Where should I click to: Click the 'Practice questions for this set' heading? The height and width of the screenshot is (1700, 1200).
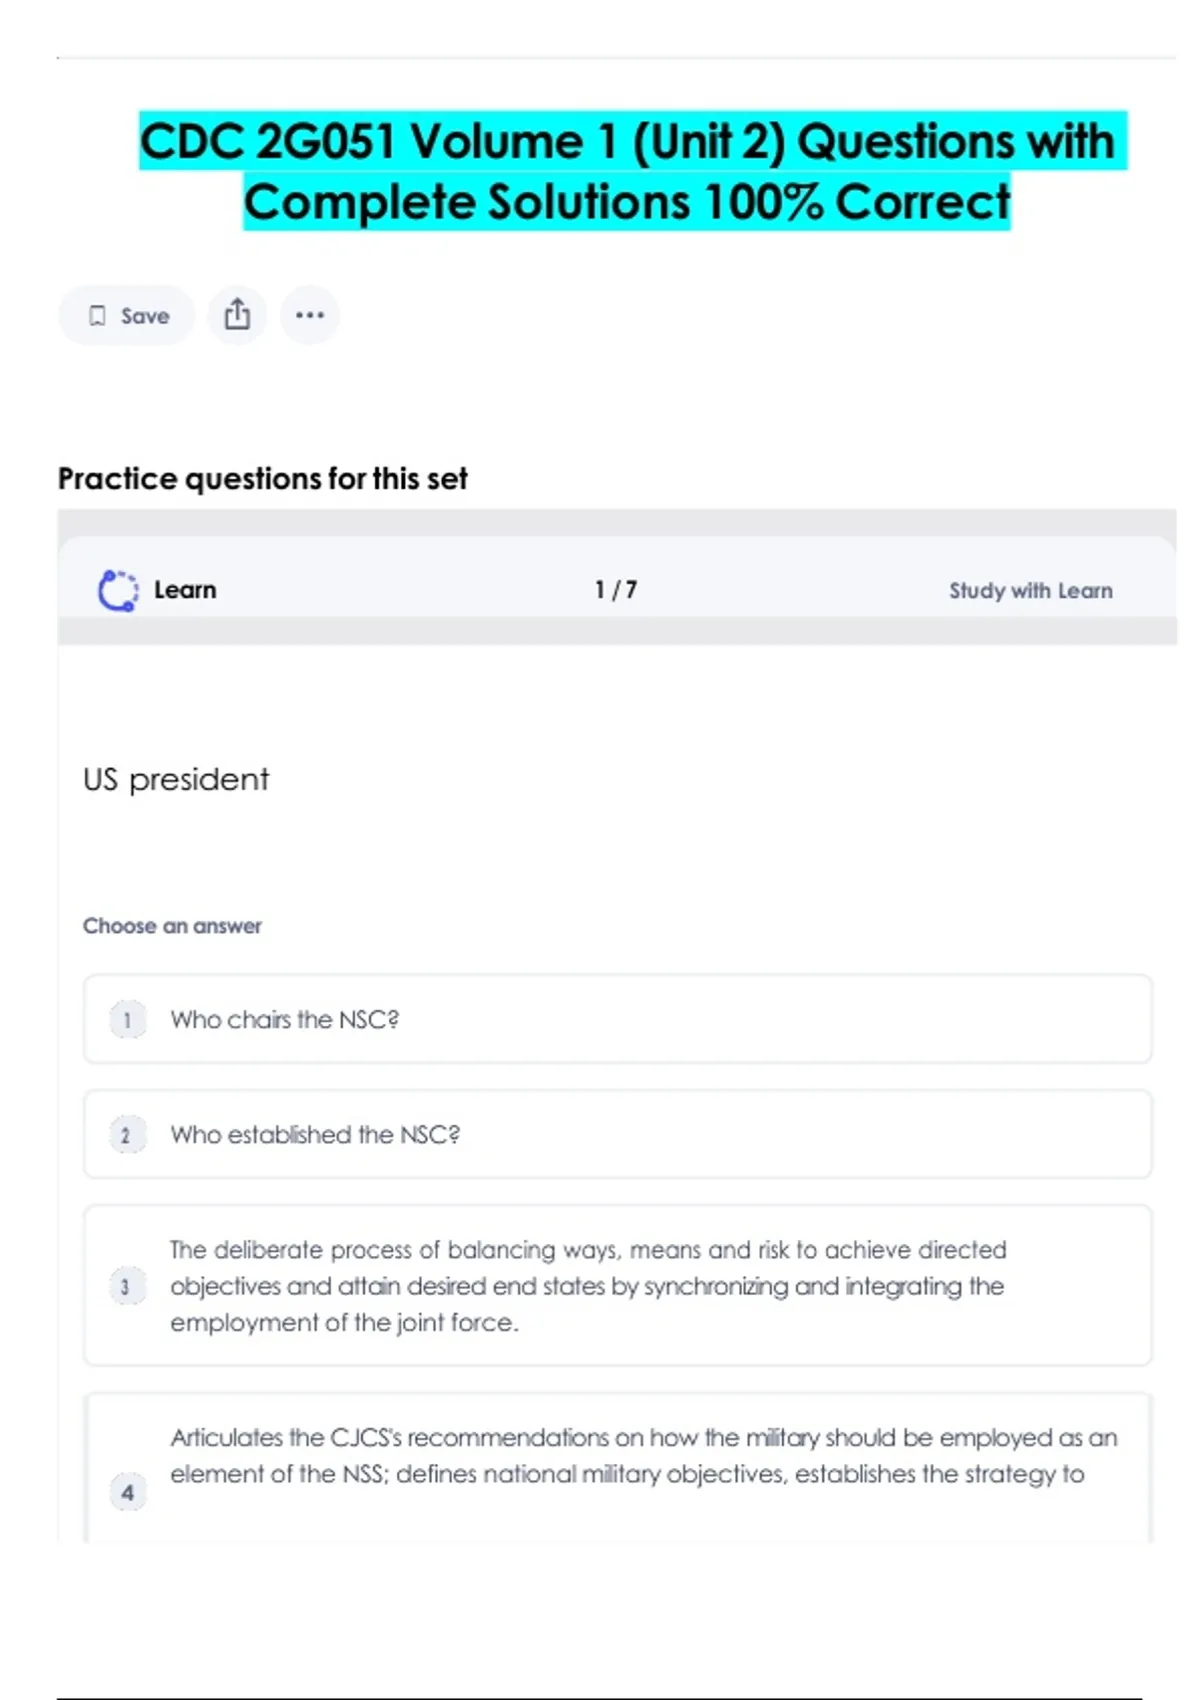(x=262, y=479)
